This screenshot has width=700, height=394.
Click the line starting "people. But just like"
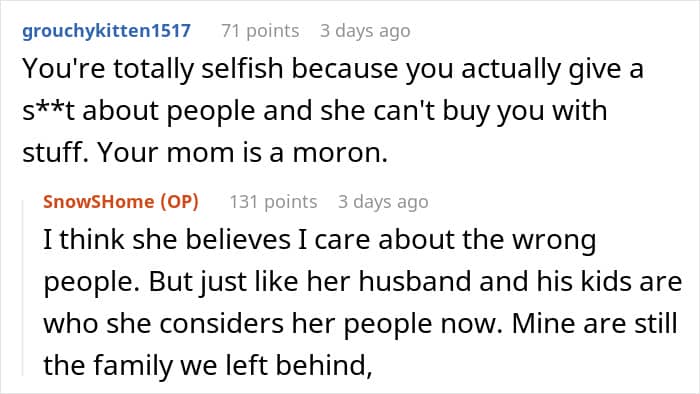[362, 282]
